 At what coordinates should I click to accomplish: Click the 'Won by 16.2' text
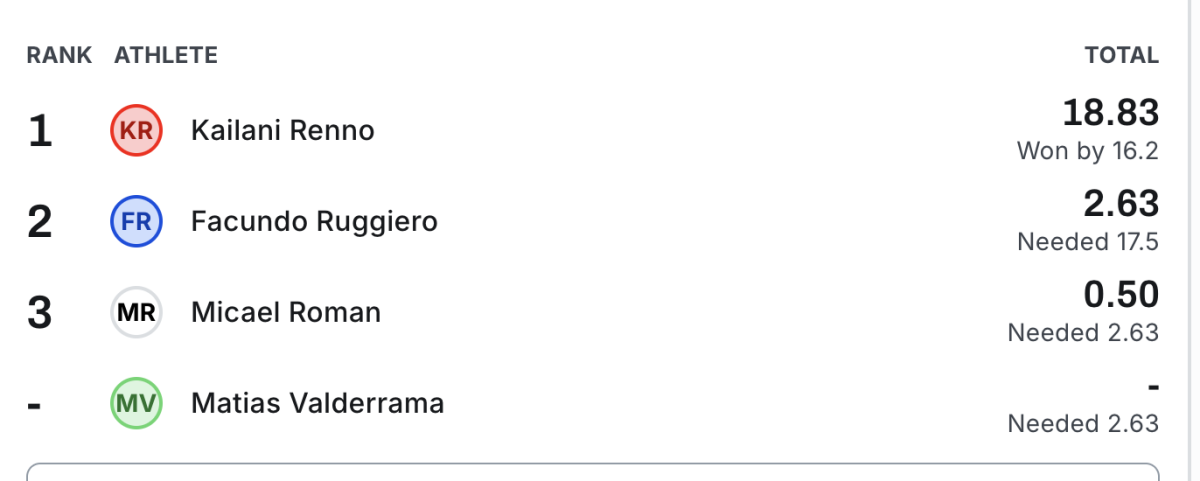pyautogui.click(x=1087, y=151)
